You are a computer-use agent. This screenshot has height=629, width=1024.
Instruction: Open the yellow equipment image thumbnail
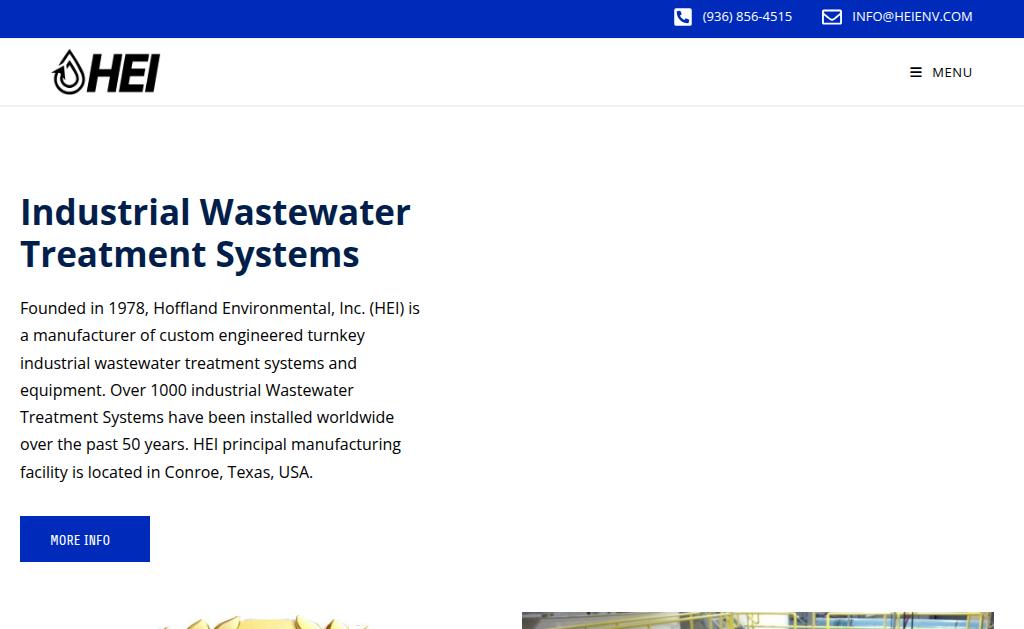(x=264, y=622)
